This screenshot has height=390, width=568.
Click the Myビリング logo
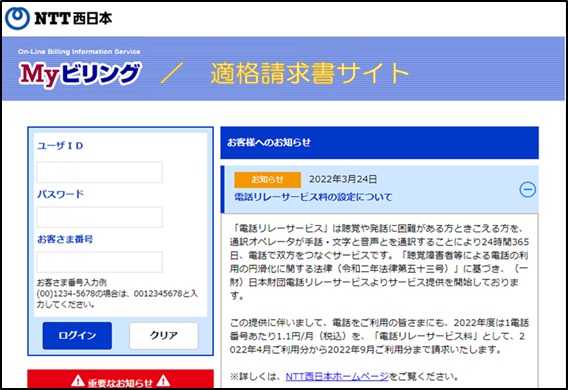[x=80, y=74]
